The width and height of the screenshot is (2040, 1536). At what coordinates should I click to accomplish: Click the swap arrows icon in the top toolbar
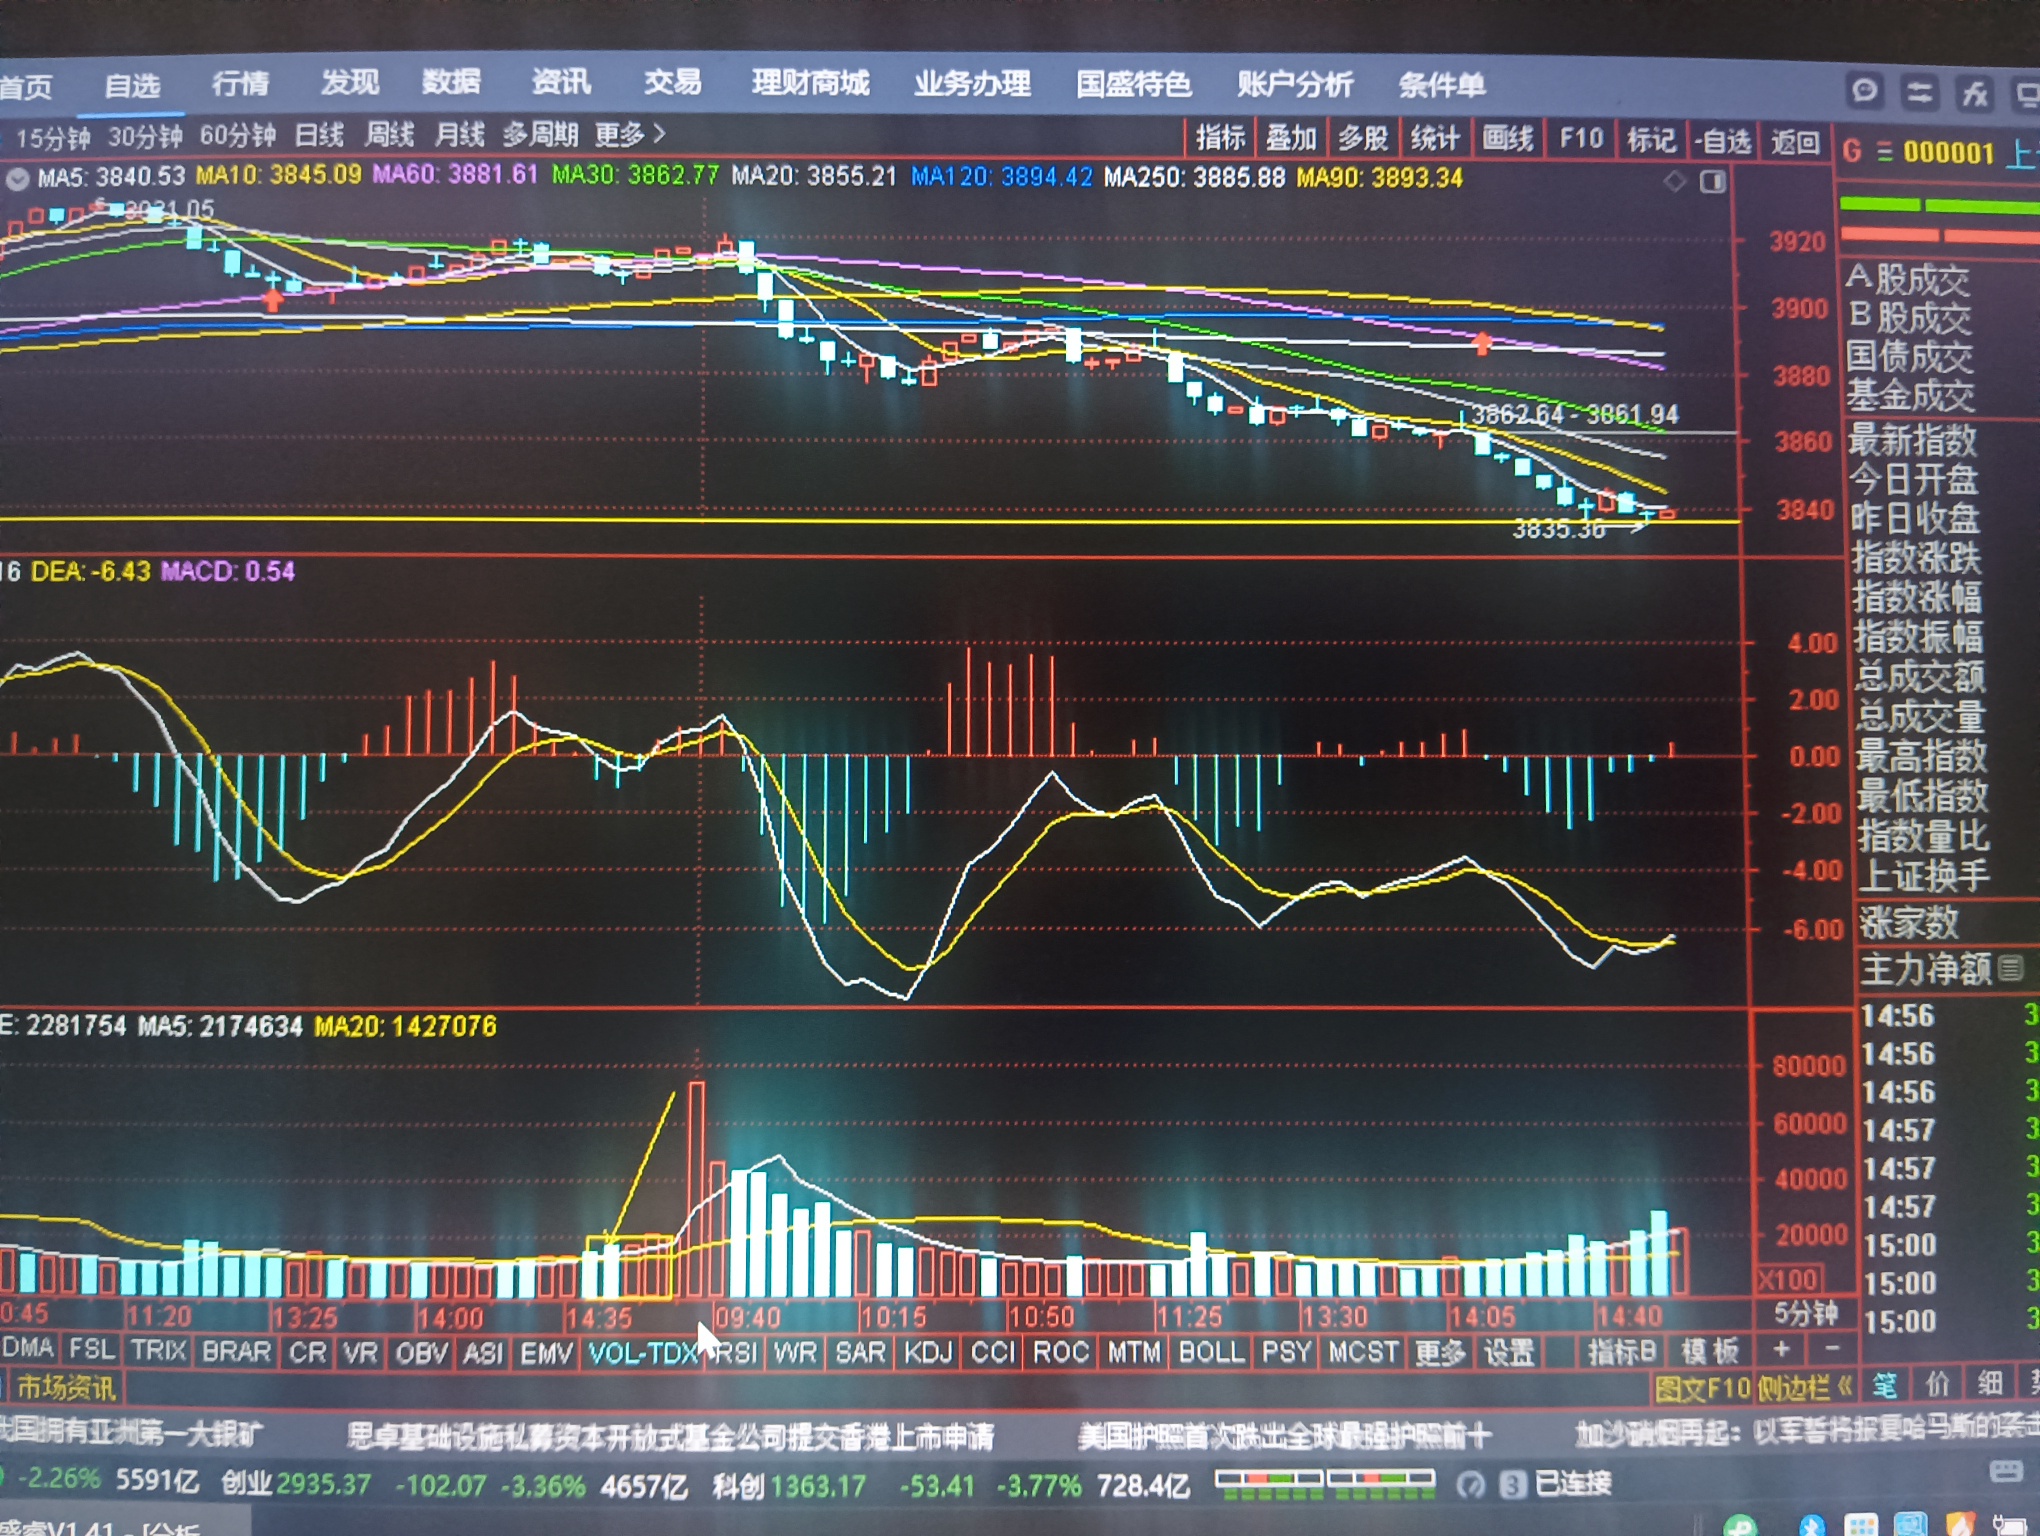click(1918, 93)
